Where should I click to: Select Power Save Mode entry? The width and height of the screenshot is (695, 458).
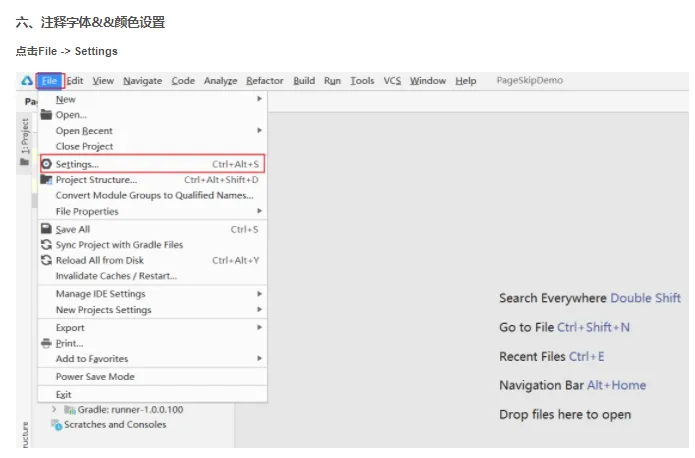(x=152, y=376)
